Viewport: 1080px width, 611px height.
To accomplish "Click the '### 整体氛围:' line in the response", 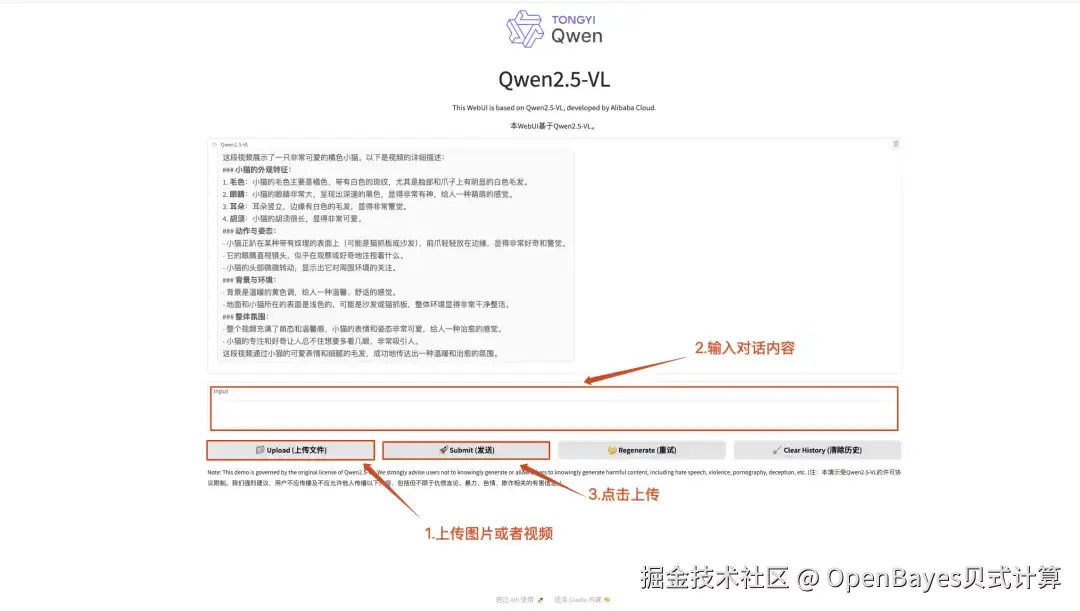I will tap(245, 317).
